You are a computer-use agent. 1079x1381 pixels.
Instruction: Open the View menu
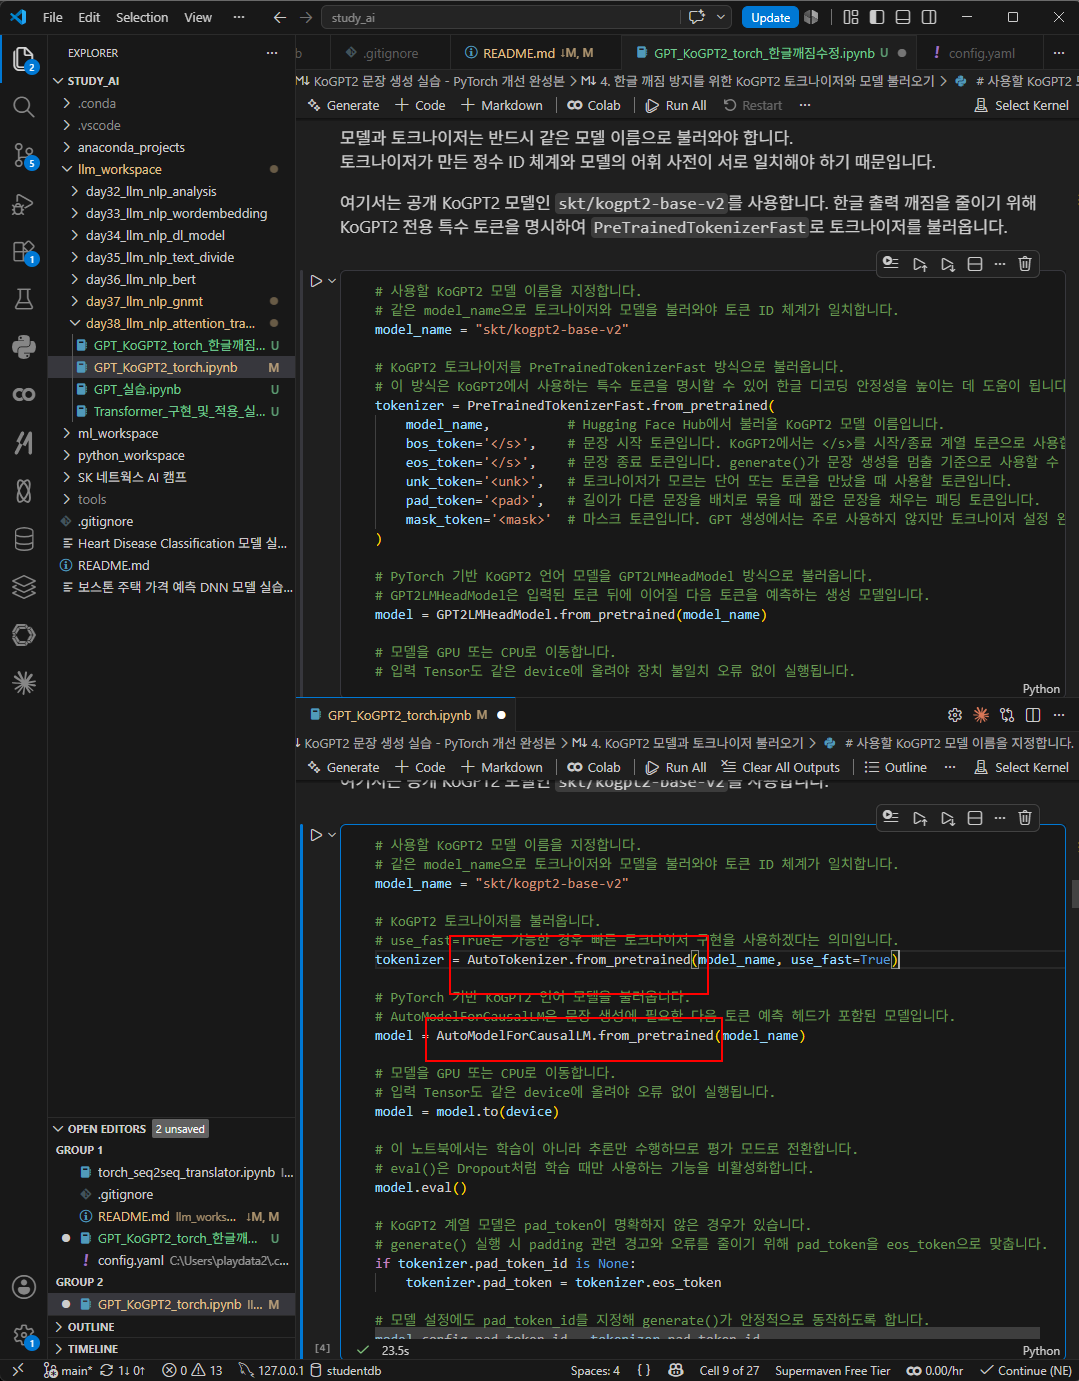pyautogui.click(x=198, y=17)
